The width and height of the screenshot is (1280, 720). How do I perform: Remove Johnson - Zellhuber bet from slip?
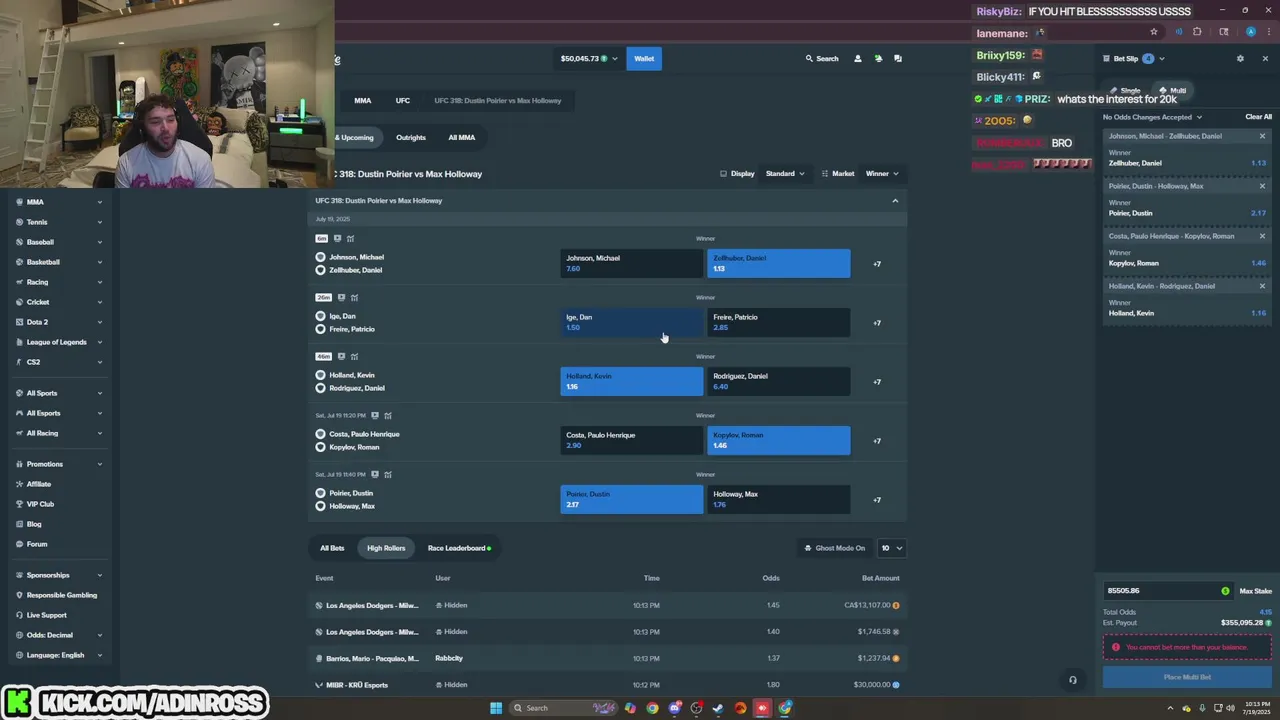pyautogui.click(x=1262, y=136)
